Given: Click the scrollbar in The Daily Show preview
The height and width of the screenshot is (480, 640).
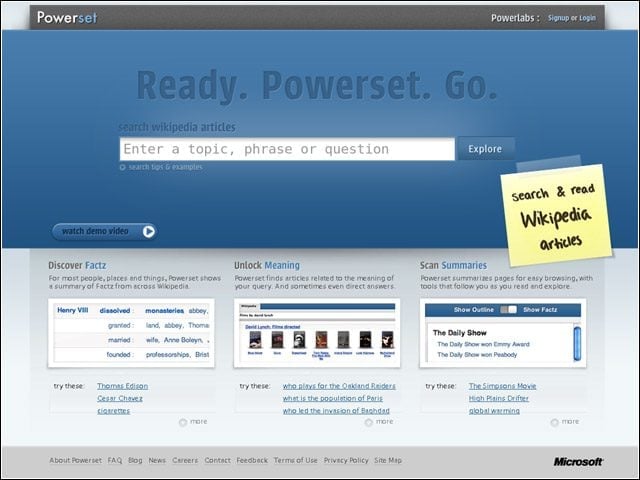Looking at the screenshot, I should [x=577, y=343].
